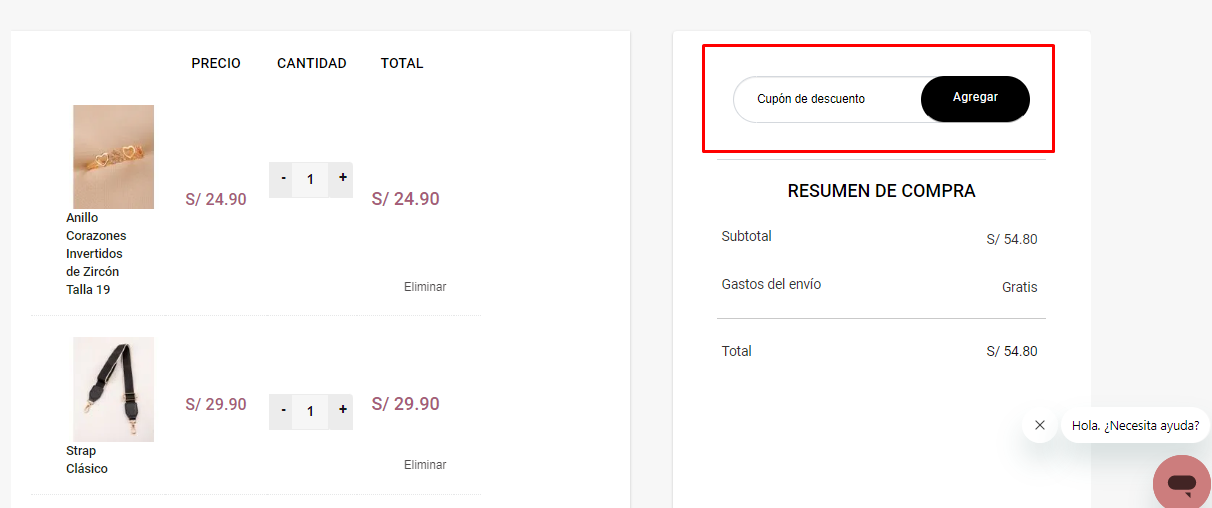The image size is (1212, 508).
Task: Increase quantity of Anillo Corazones ring
Action: pos(342,178)
